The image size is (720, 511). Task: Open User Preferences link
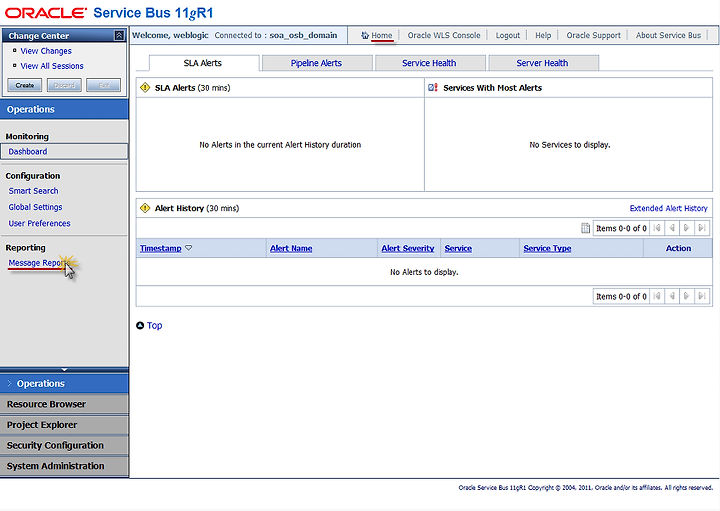point(39,224)
